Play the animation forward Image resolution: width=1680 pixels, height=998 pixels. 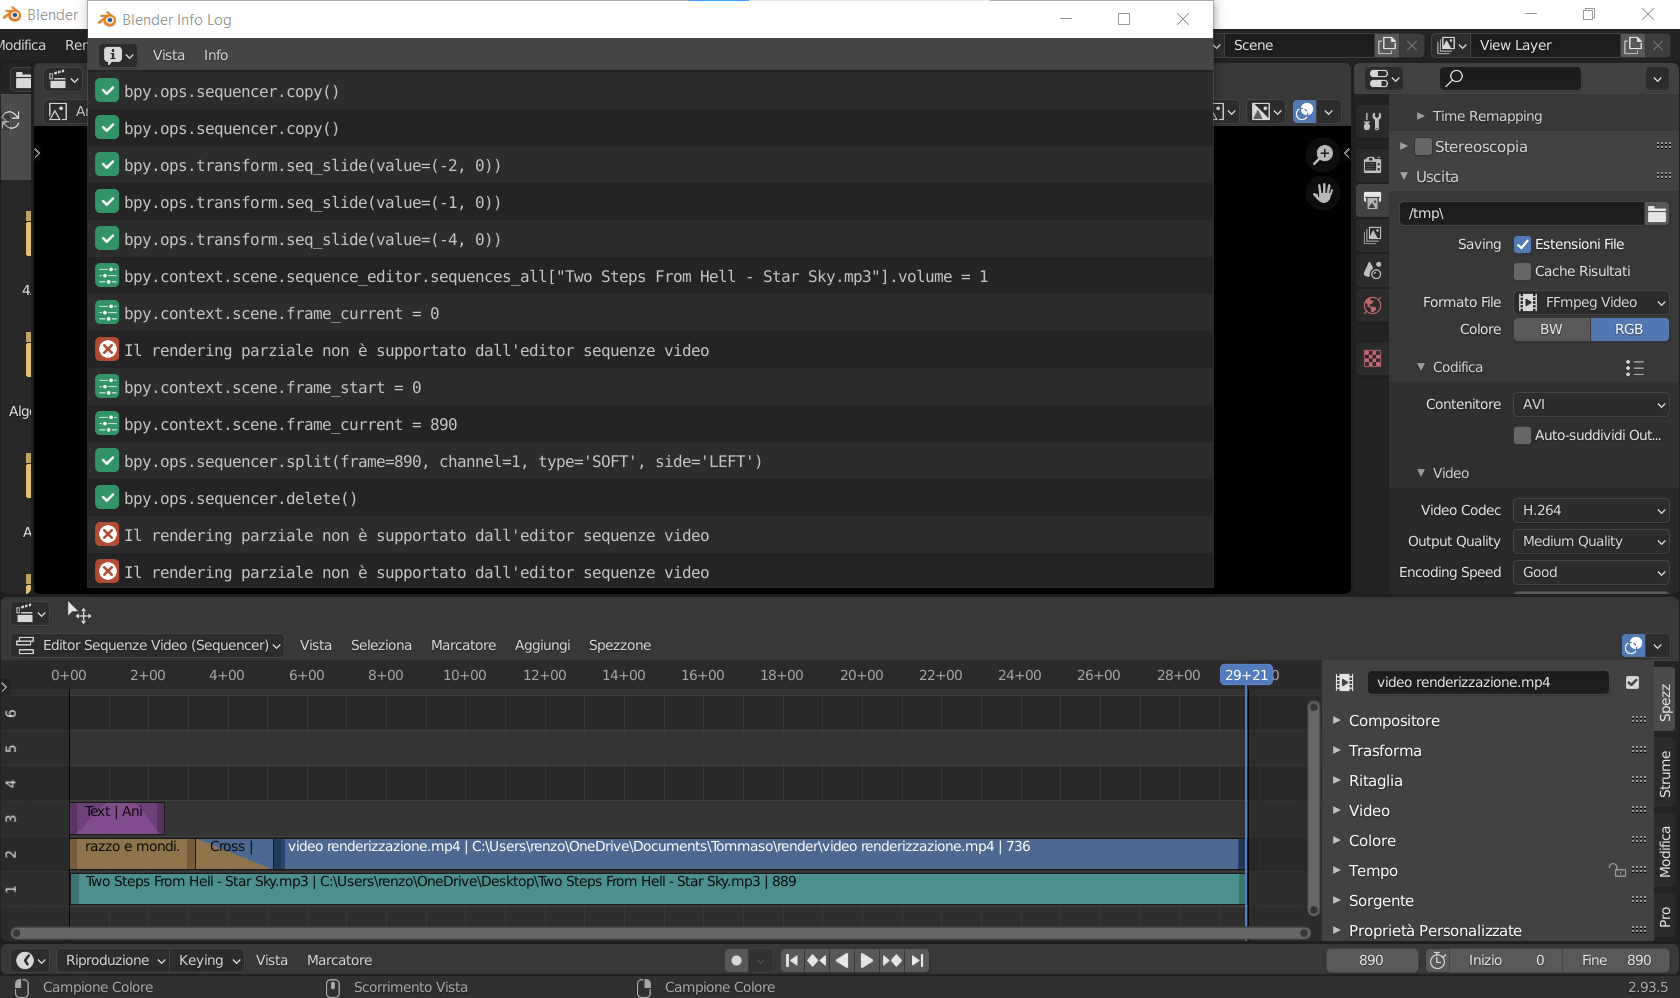(x=866, y=960)
